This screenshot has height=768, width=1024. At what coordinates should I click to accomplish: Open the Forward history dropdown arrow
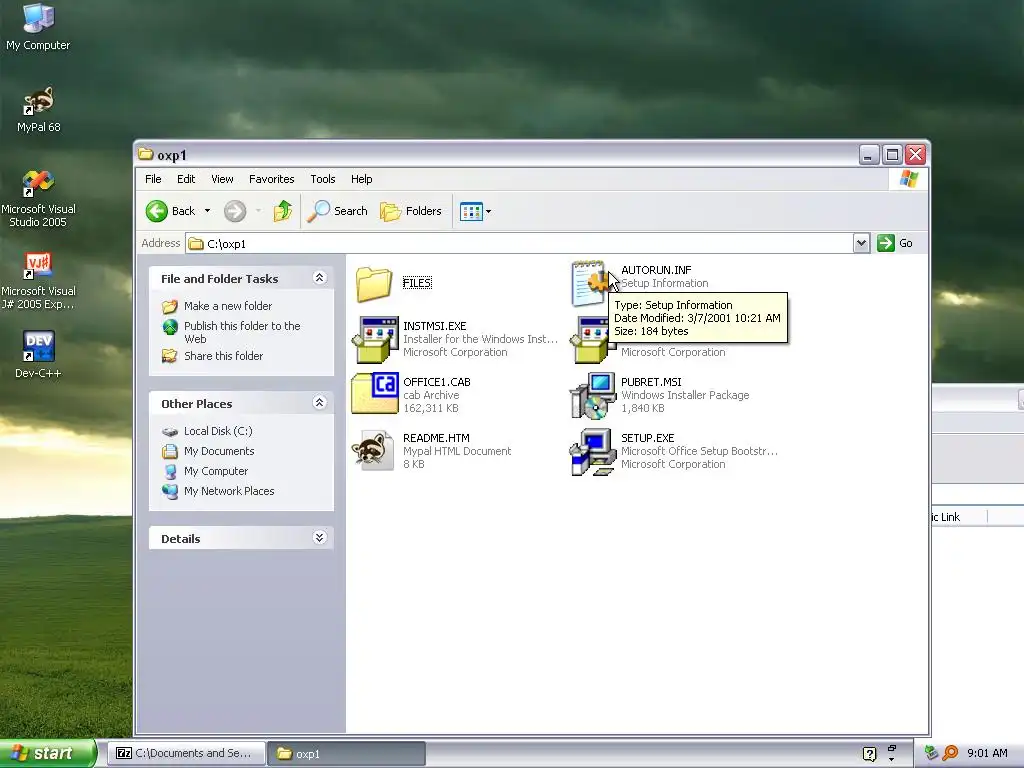coord(258,211)
